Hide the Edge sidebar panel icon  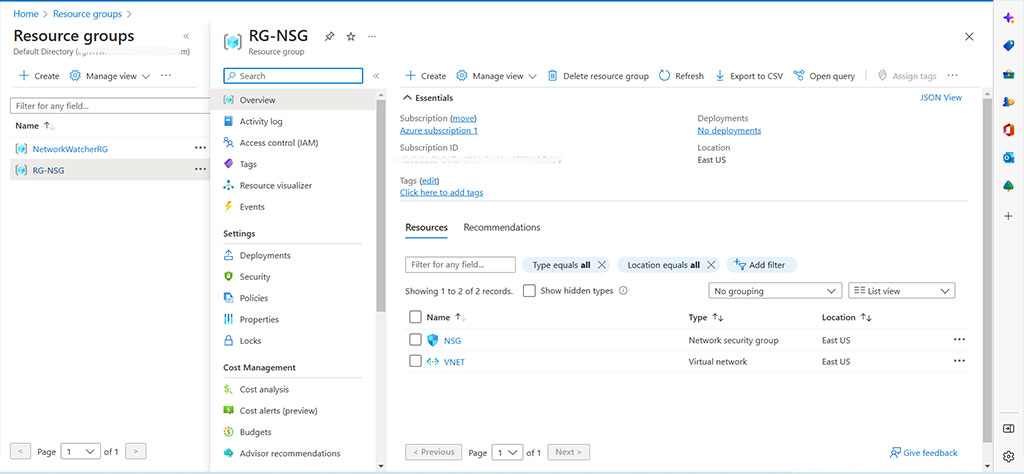coord(1008,429)
